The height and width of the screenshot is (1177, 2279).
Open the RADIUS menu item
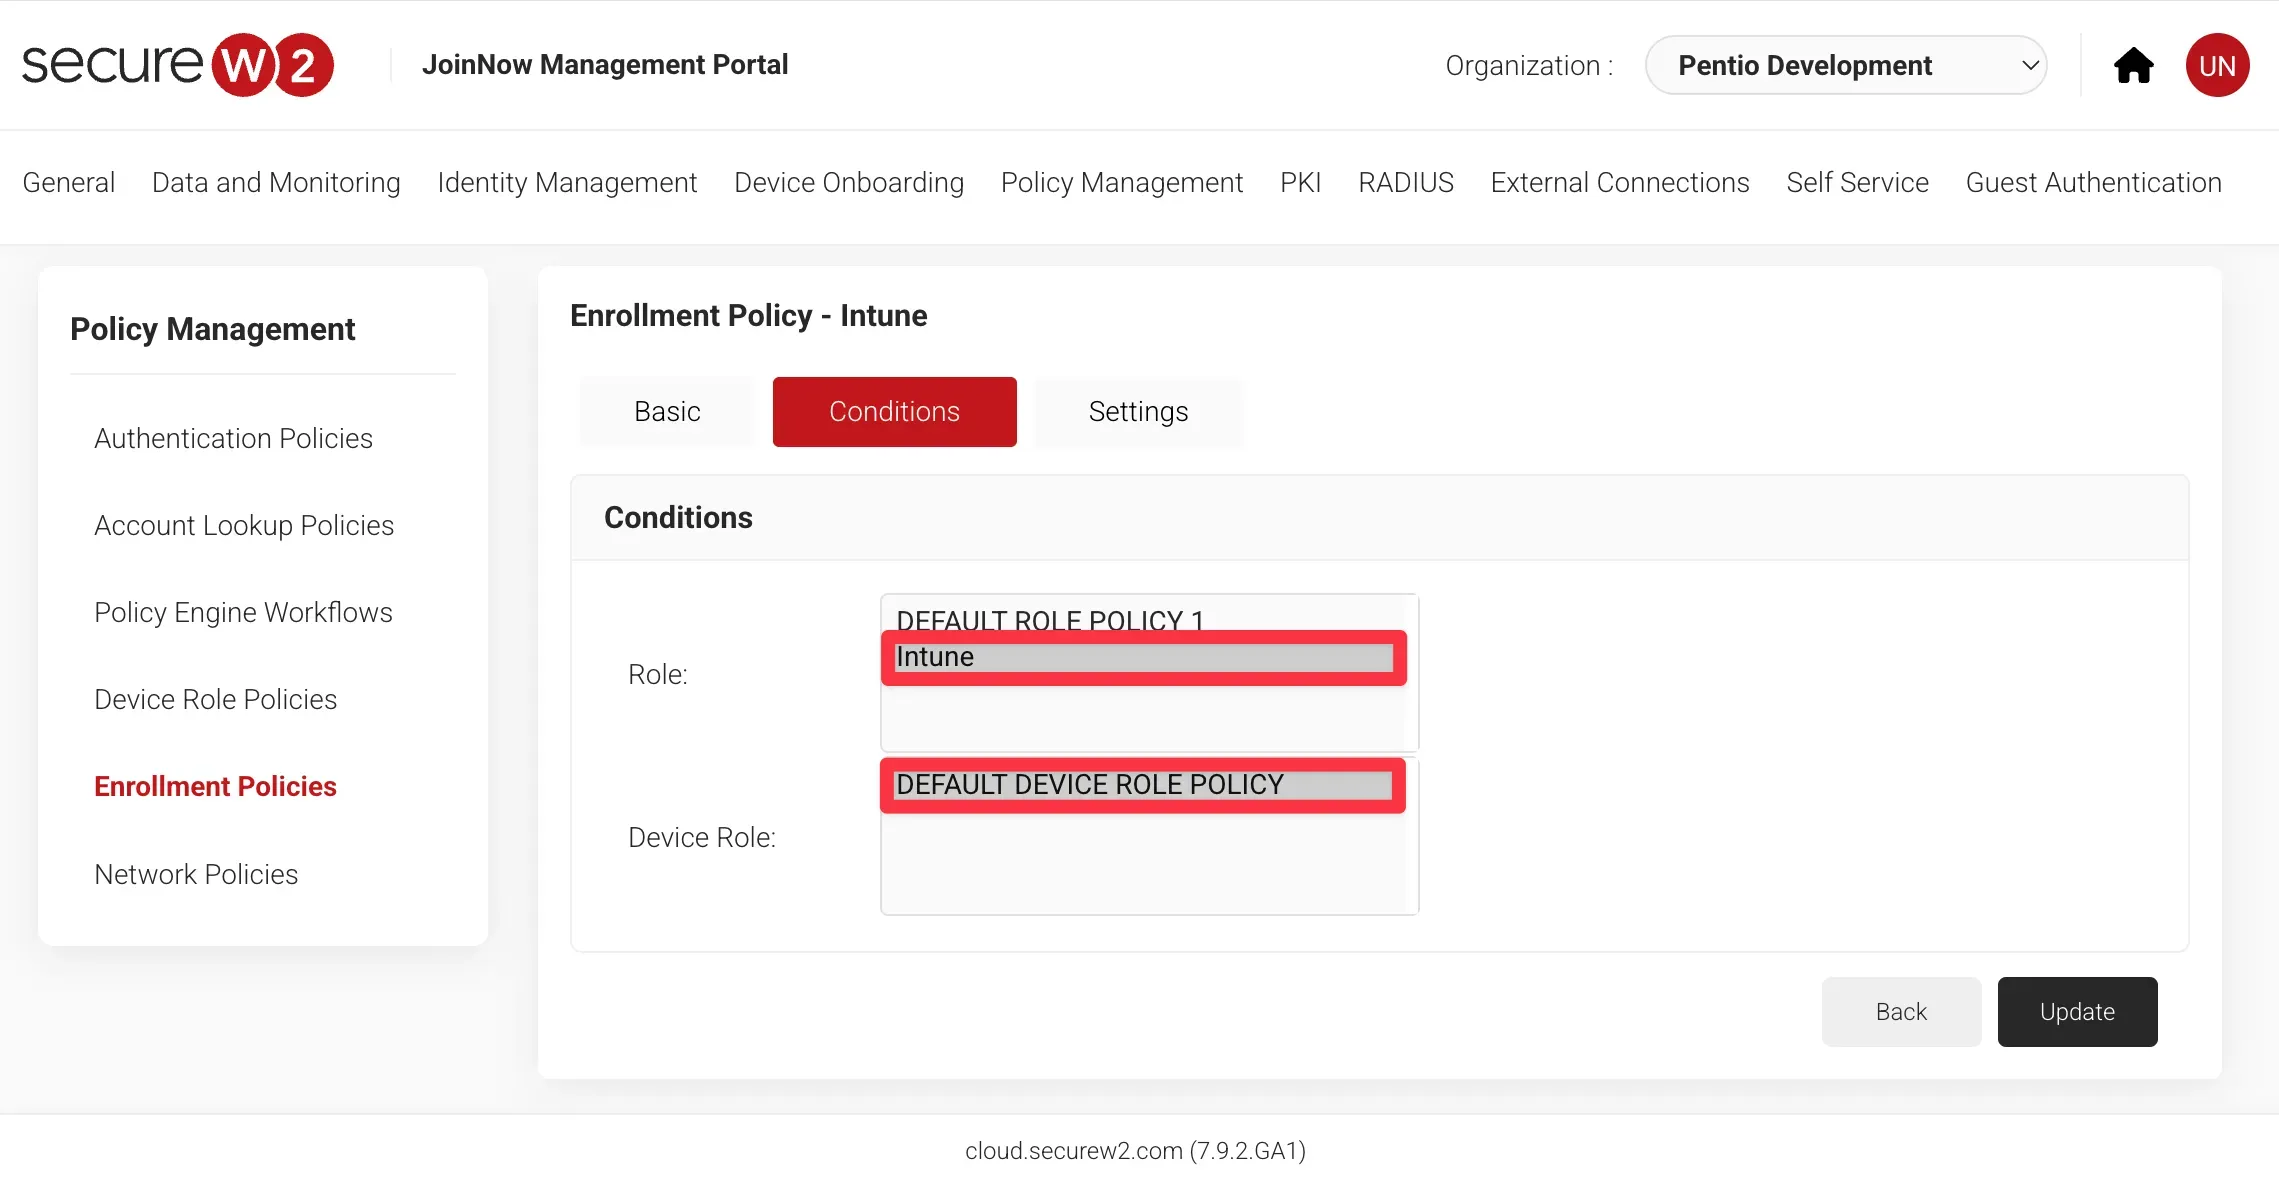[1405, 182]
